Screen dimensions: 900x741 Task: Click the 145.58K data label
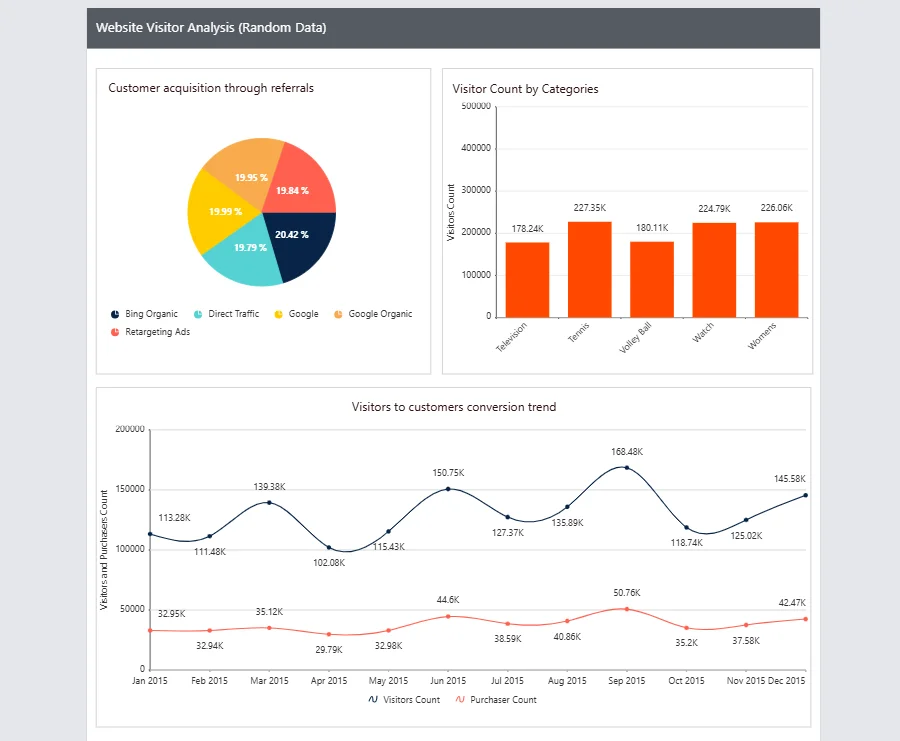click(x=789, y=479)
